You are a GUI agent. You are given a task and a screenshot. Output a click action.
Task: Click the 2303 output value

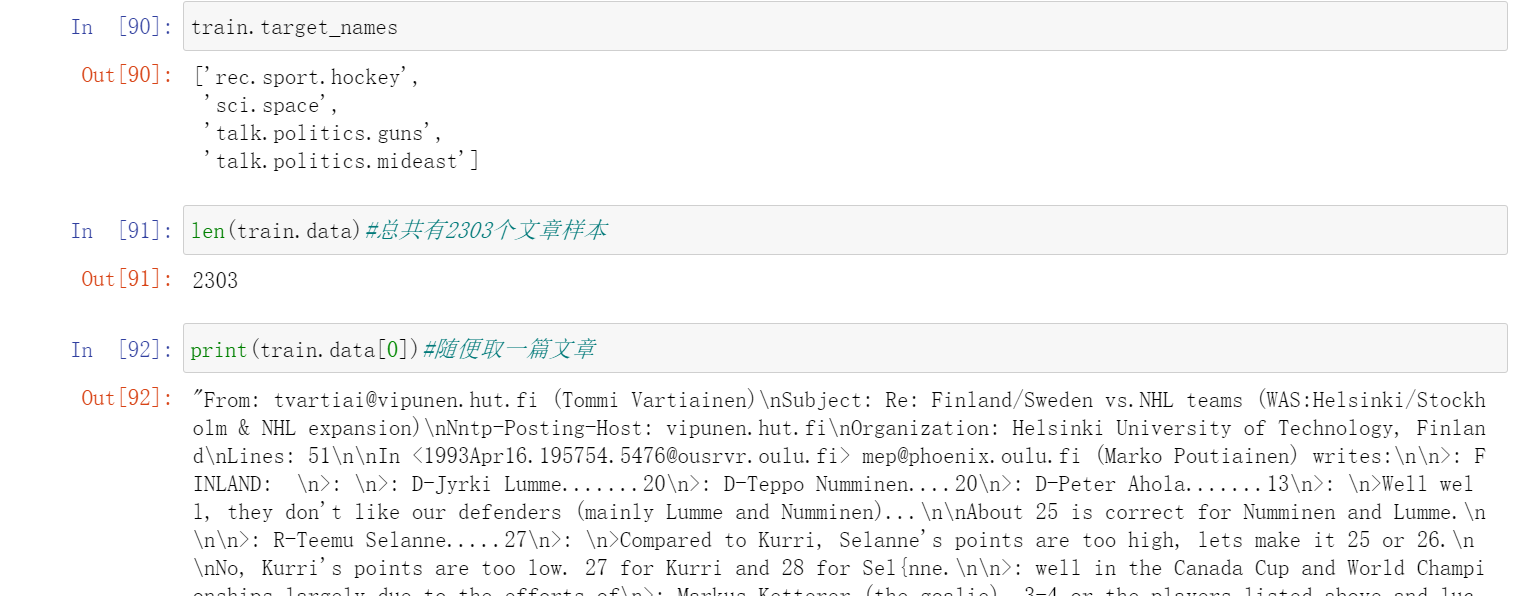pyautogui.click(x=215, y=280)
